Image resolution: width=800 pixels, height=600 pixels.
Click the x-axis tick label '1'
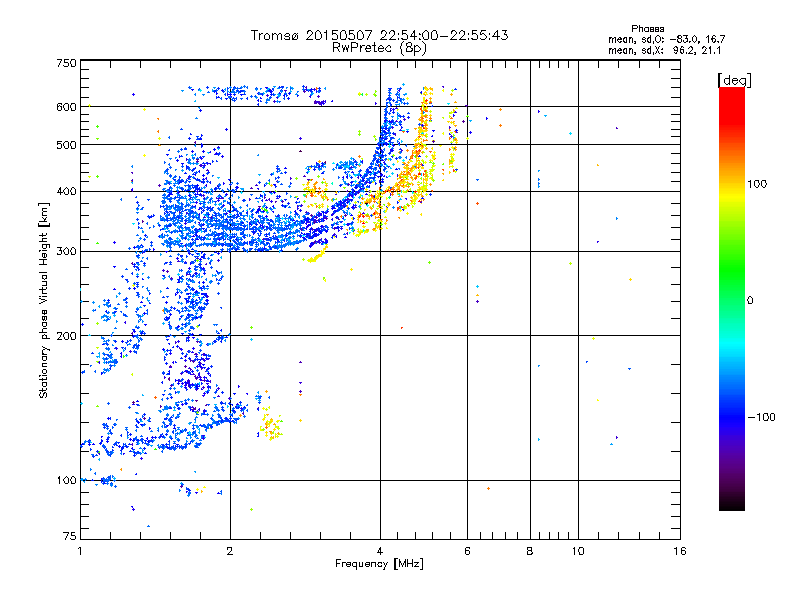coord(80,551)
